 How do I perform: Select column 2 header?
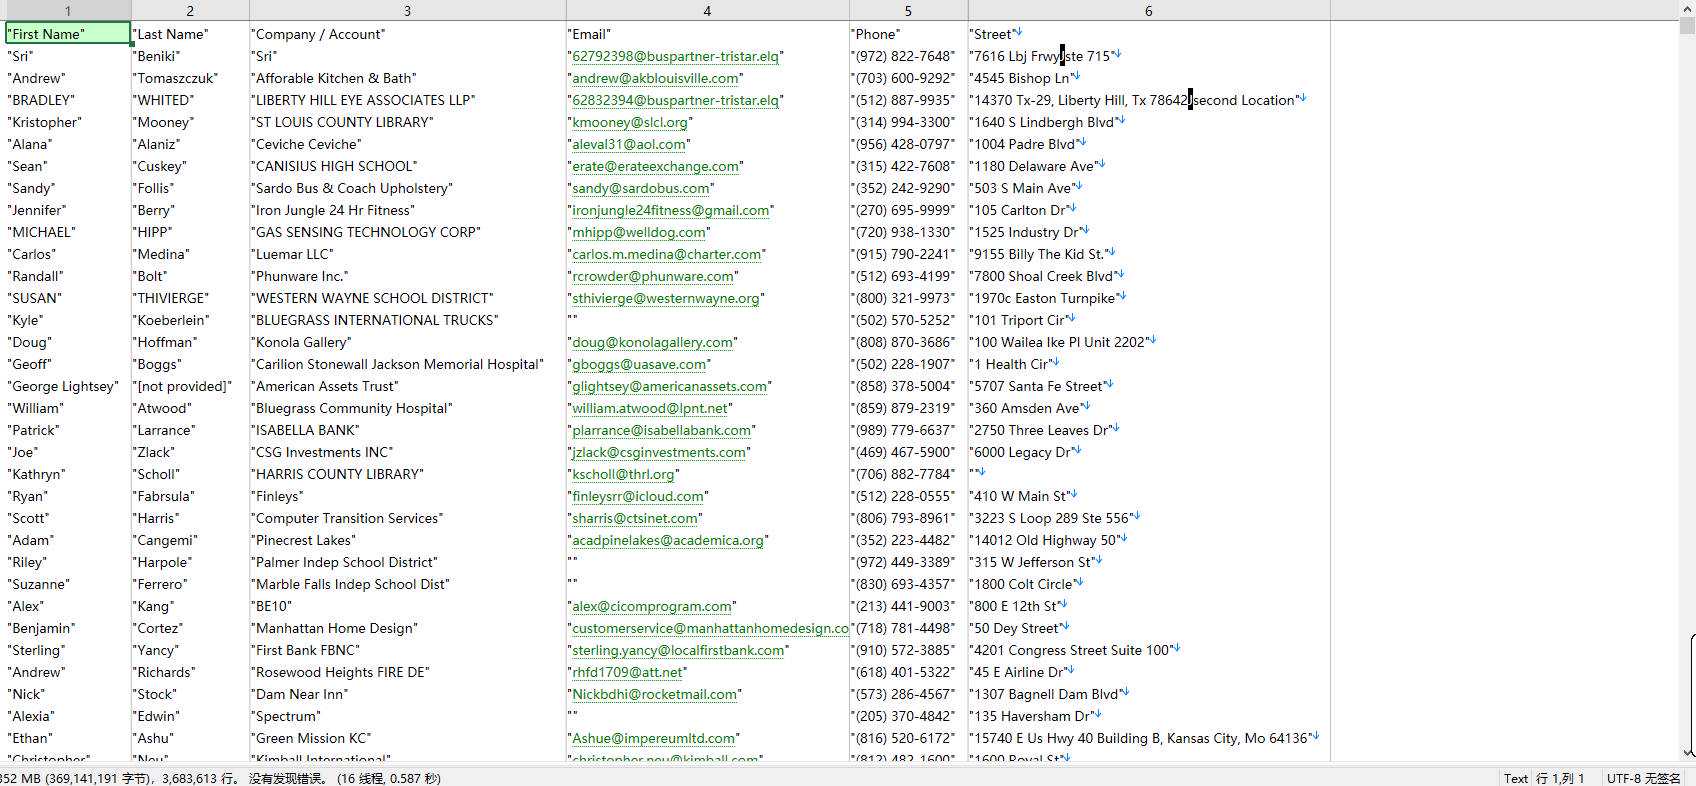click(190, 10)
